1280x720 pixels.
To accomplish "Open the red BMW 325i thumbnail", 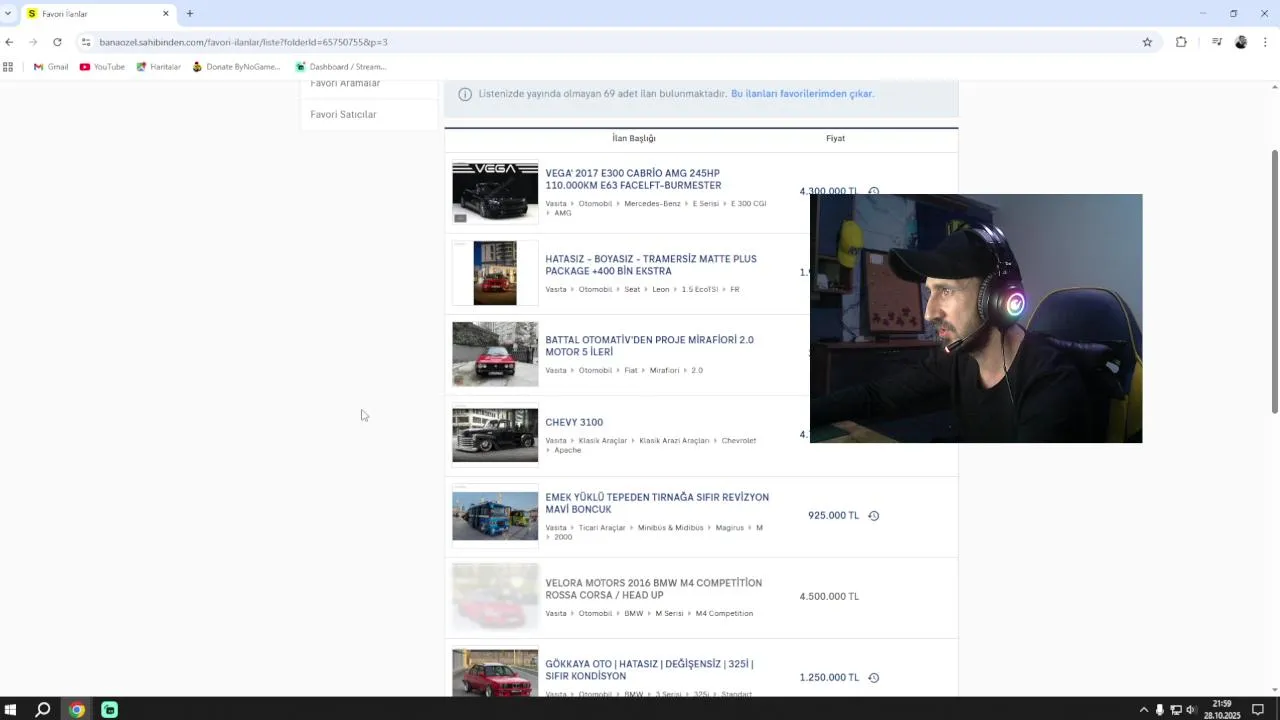I will 495,673.
